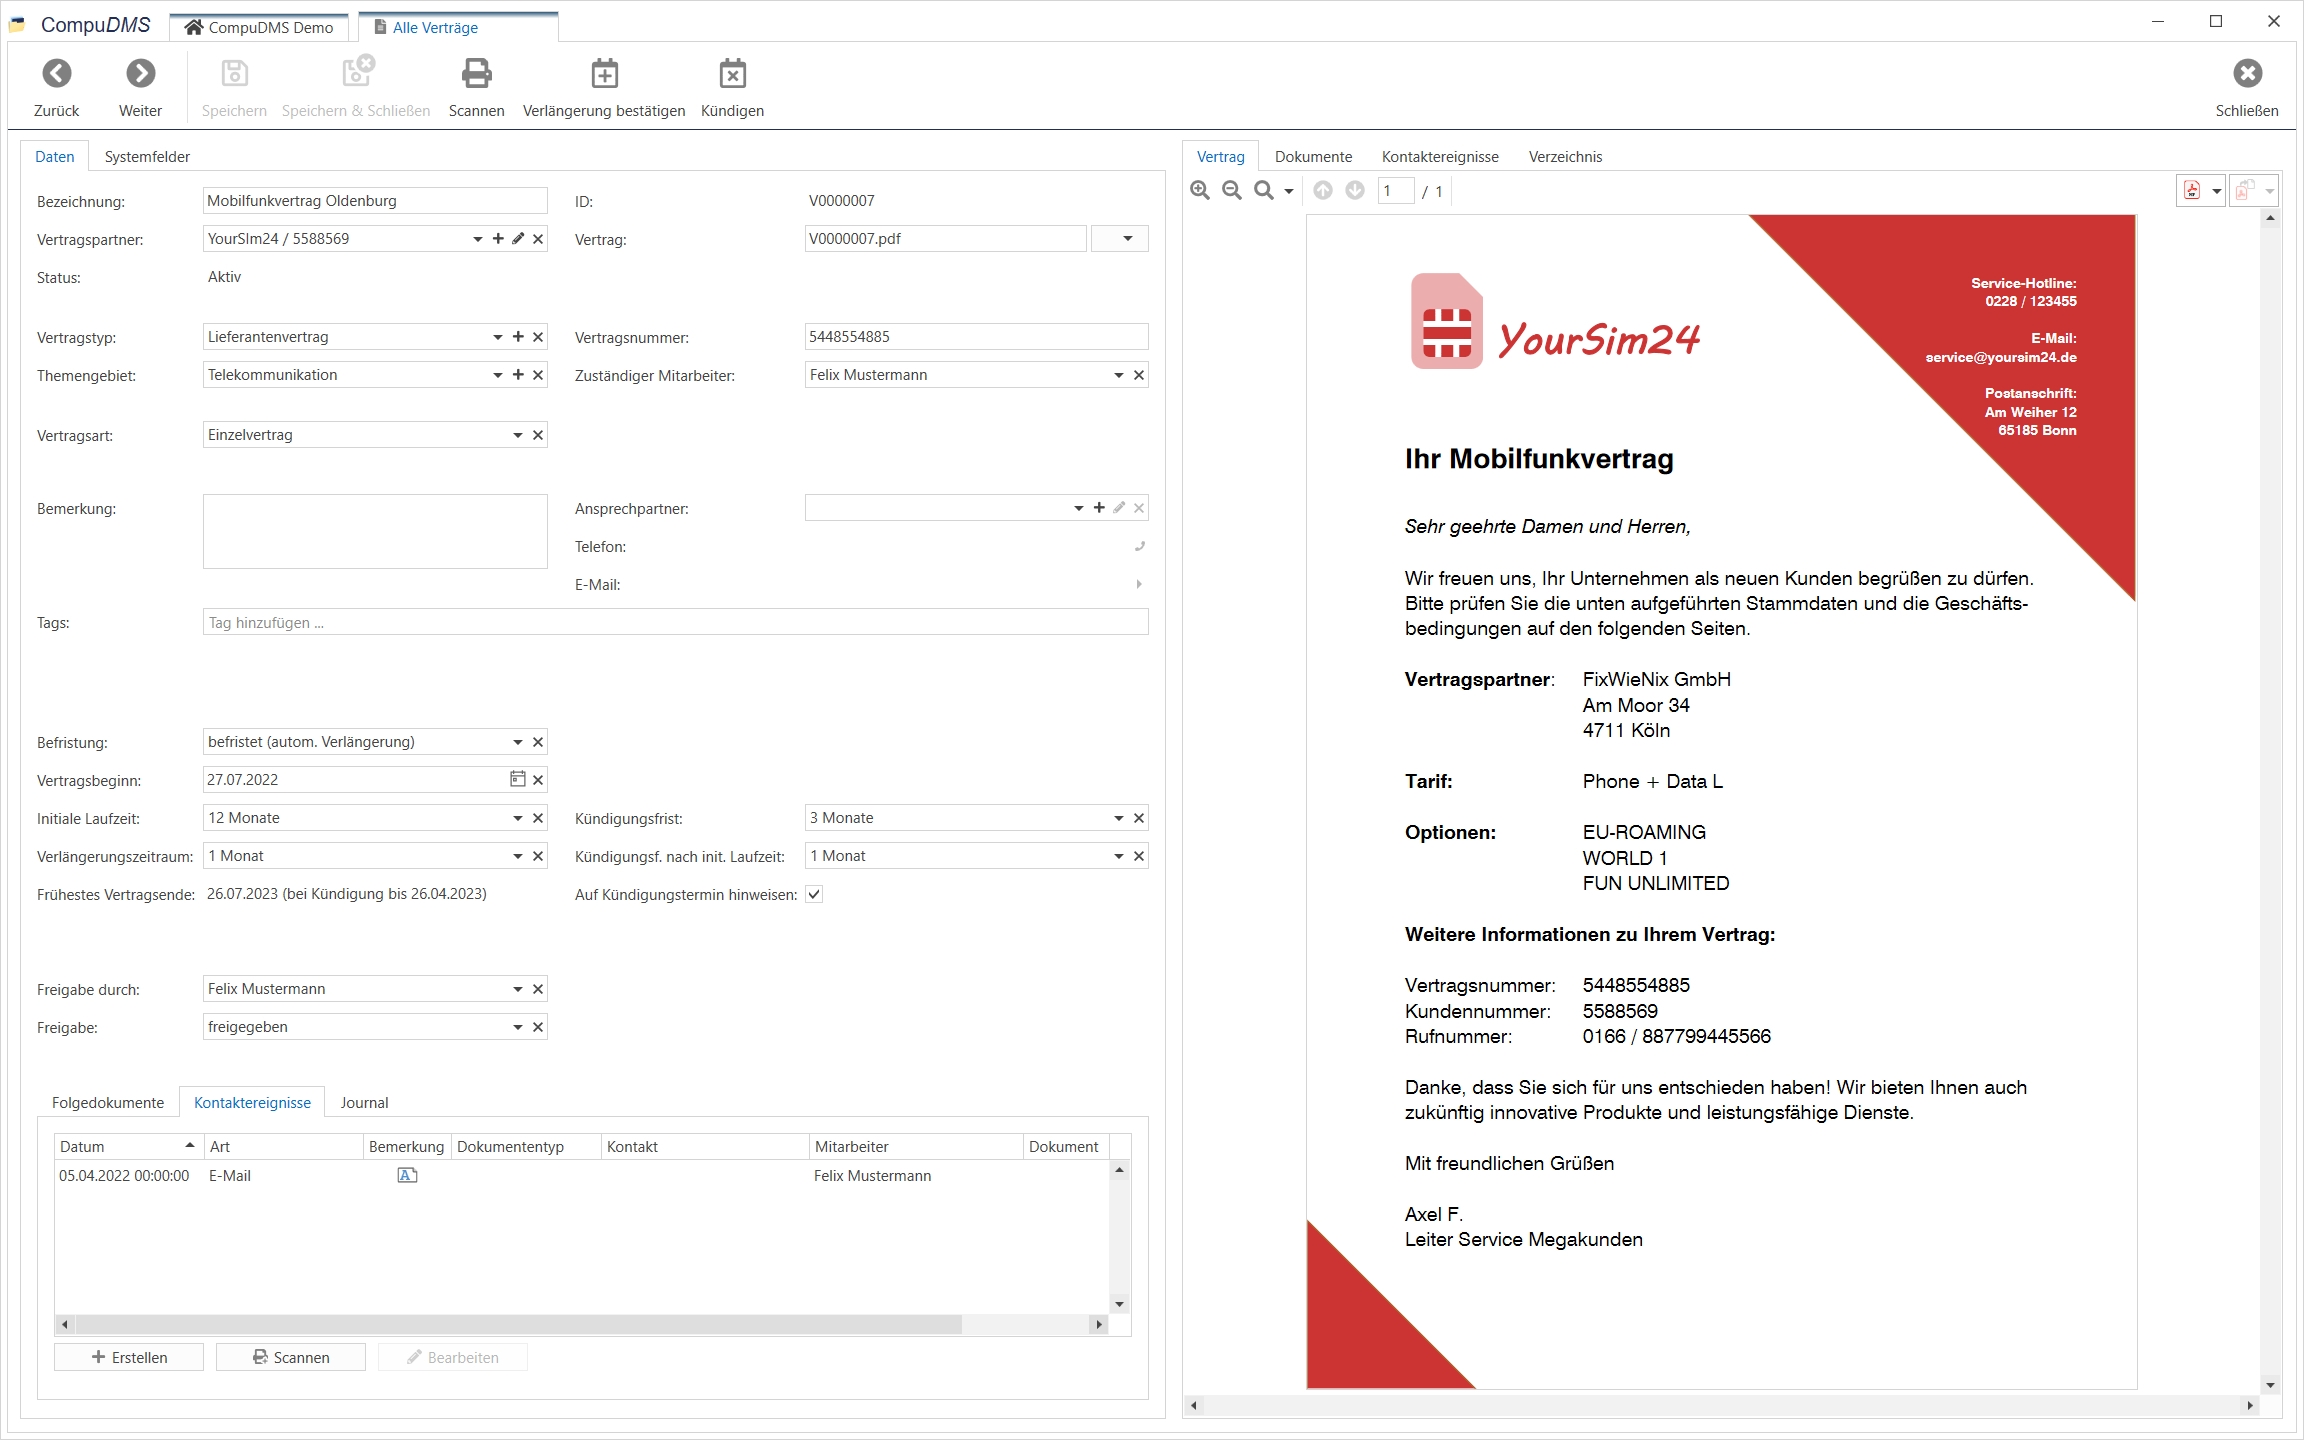Open the Dokumente tab in preview pane
The height and width of the screenshot is (1440, 2304).
[1313, 157]
